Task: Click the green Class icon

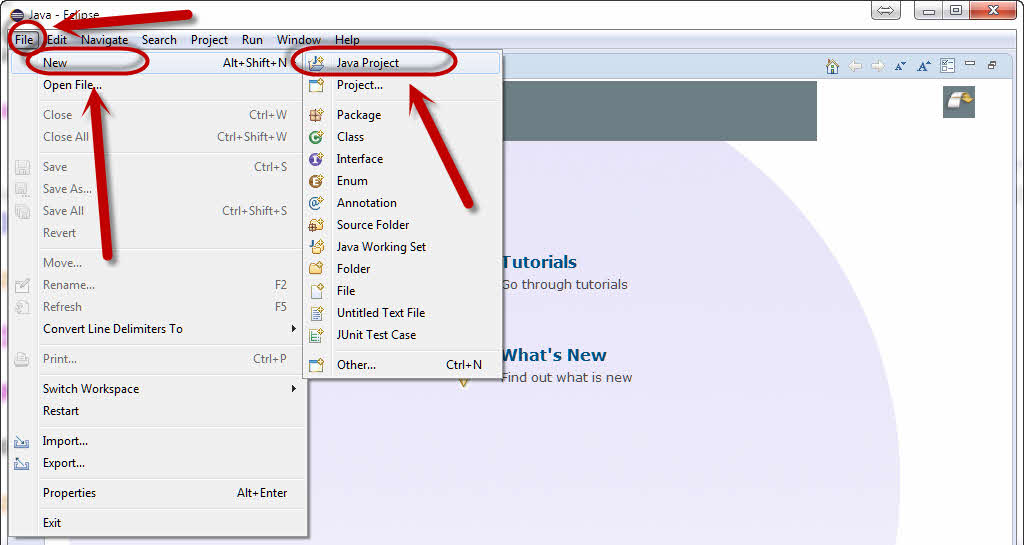Action: point(317,137)
